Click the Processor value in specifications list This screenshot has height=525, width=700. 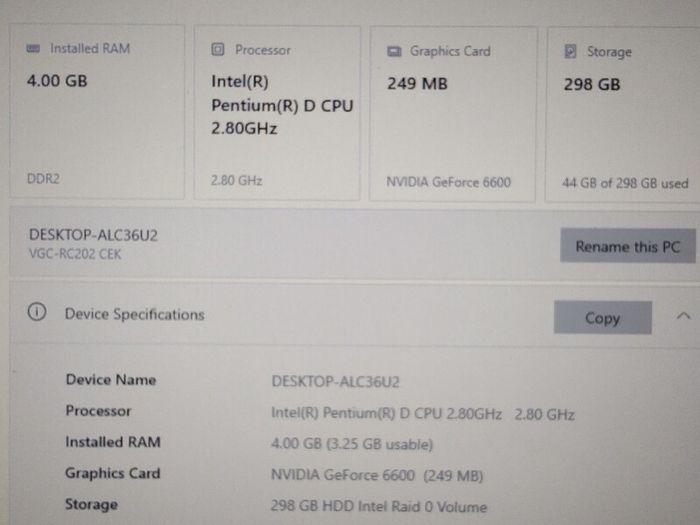point(422,414)
